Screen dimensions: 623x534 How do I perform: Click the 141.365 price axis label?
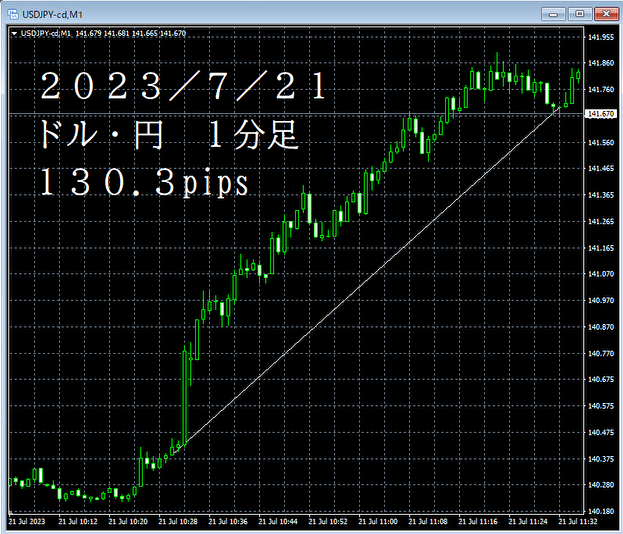[x=601, y=195]
